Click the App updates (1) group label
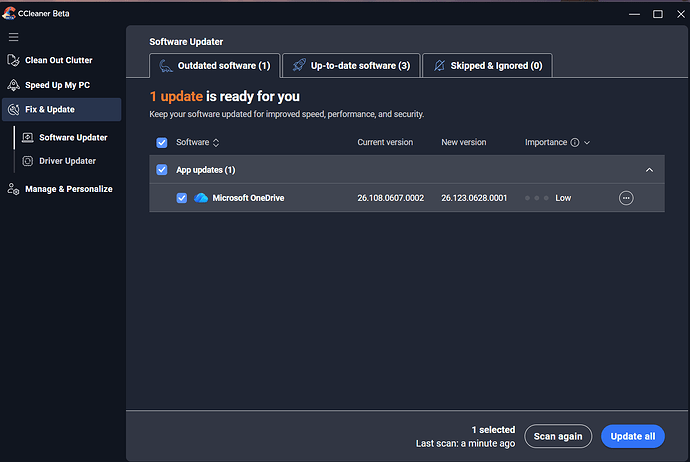The height and width of the screenshot is (462, 690). [206, 170]
